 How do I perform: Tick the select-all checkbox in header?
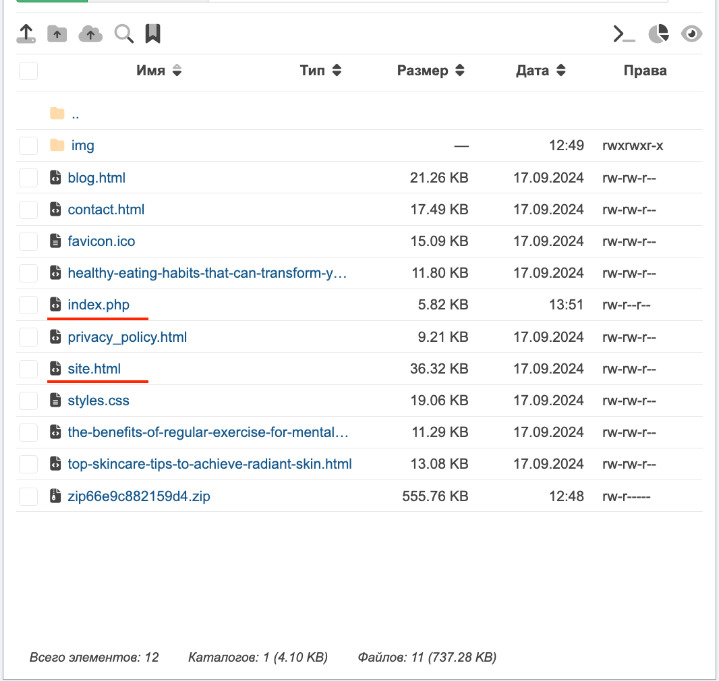(x=29, y=71)
